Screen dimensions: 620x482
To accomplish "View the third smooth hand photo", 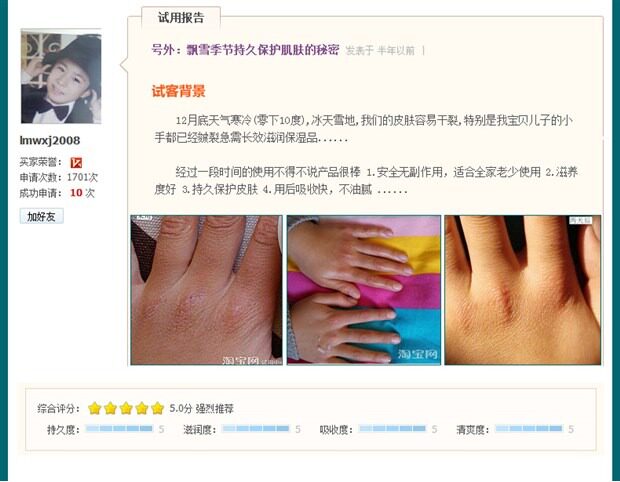I will coord(523,290).
